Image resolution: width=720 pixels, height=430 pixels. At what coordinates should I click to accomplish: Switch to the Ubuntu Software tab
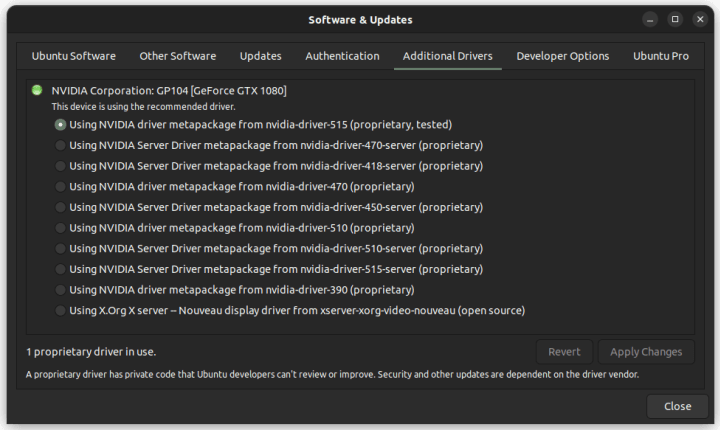73,56
